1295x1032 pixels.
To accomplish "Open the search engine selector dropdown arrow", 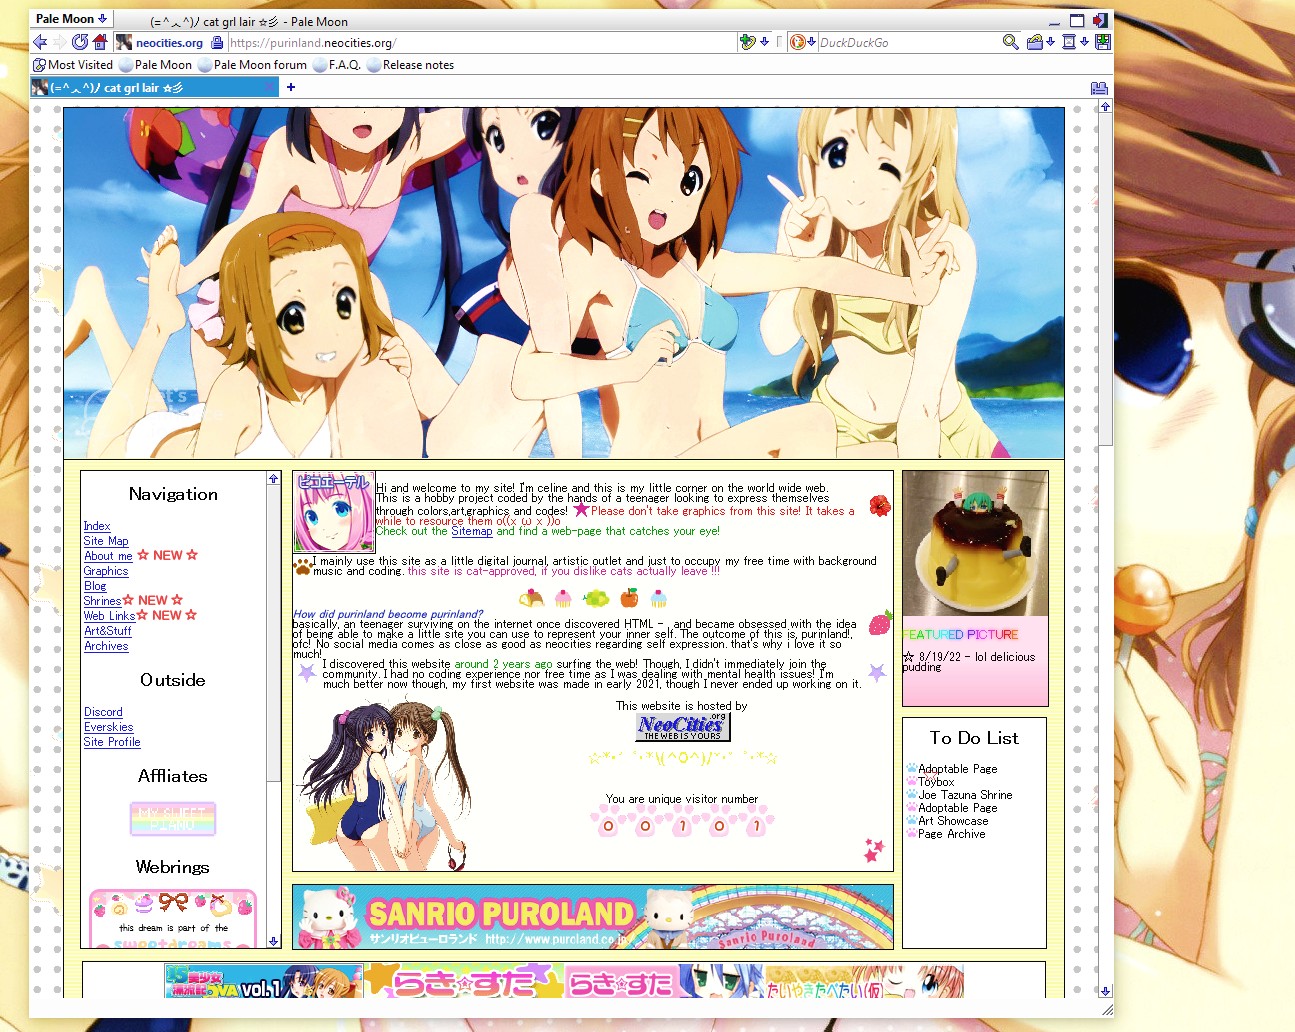I will [x=811, y=42].
